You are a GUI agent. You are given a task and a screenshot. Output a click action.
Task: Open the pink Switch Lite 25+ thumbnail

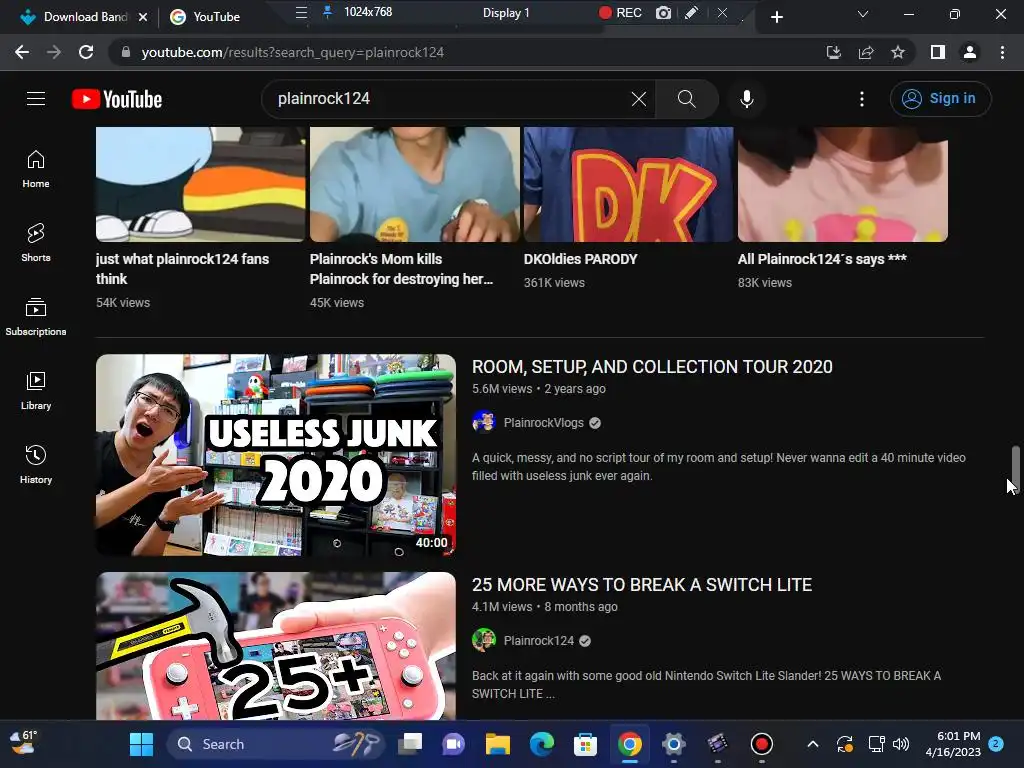click(x=276, y=646)
